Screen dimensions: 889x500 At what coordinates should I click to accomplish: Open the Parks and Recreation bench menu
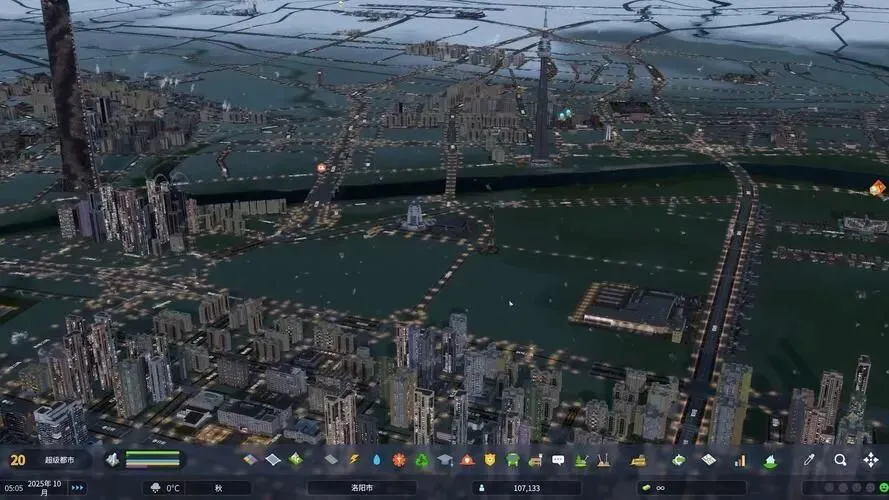[x=535, y=460]
